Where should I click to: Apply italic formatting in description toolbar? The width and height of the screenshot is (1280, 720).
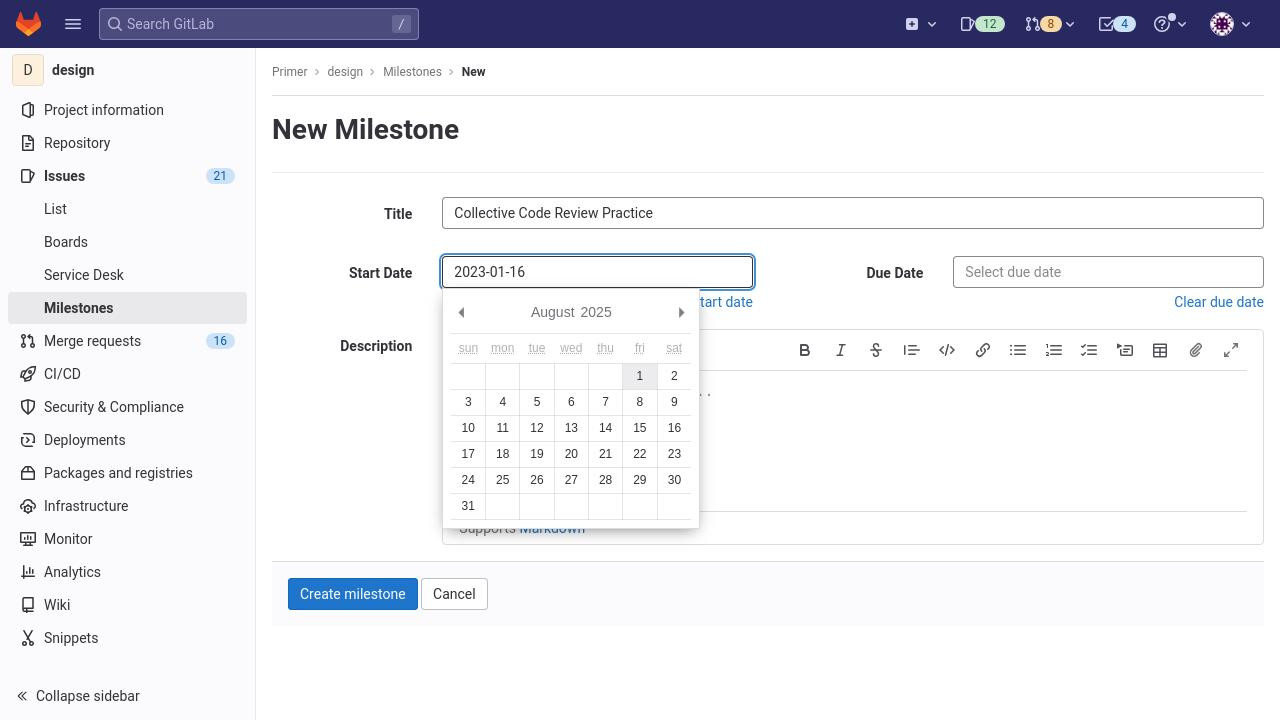840,350
